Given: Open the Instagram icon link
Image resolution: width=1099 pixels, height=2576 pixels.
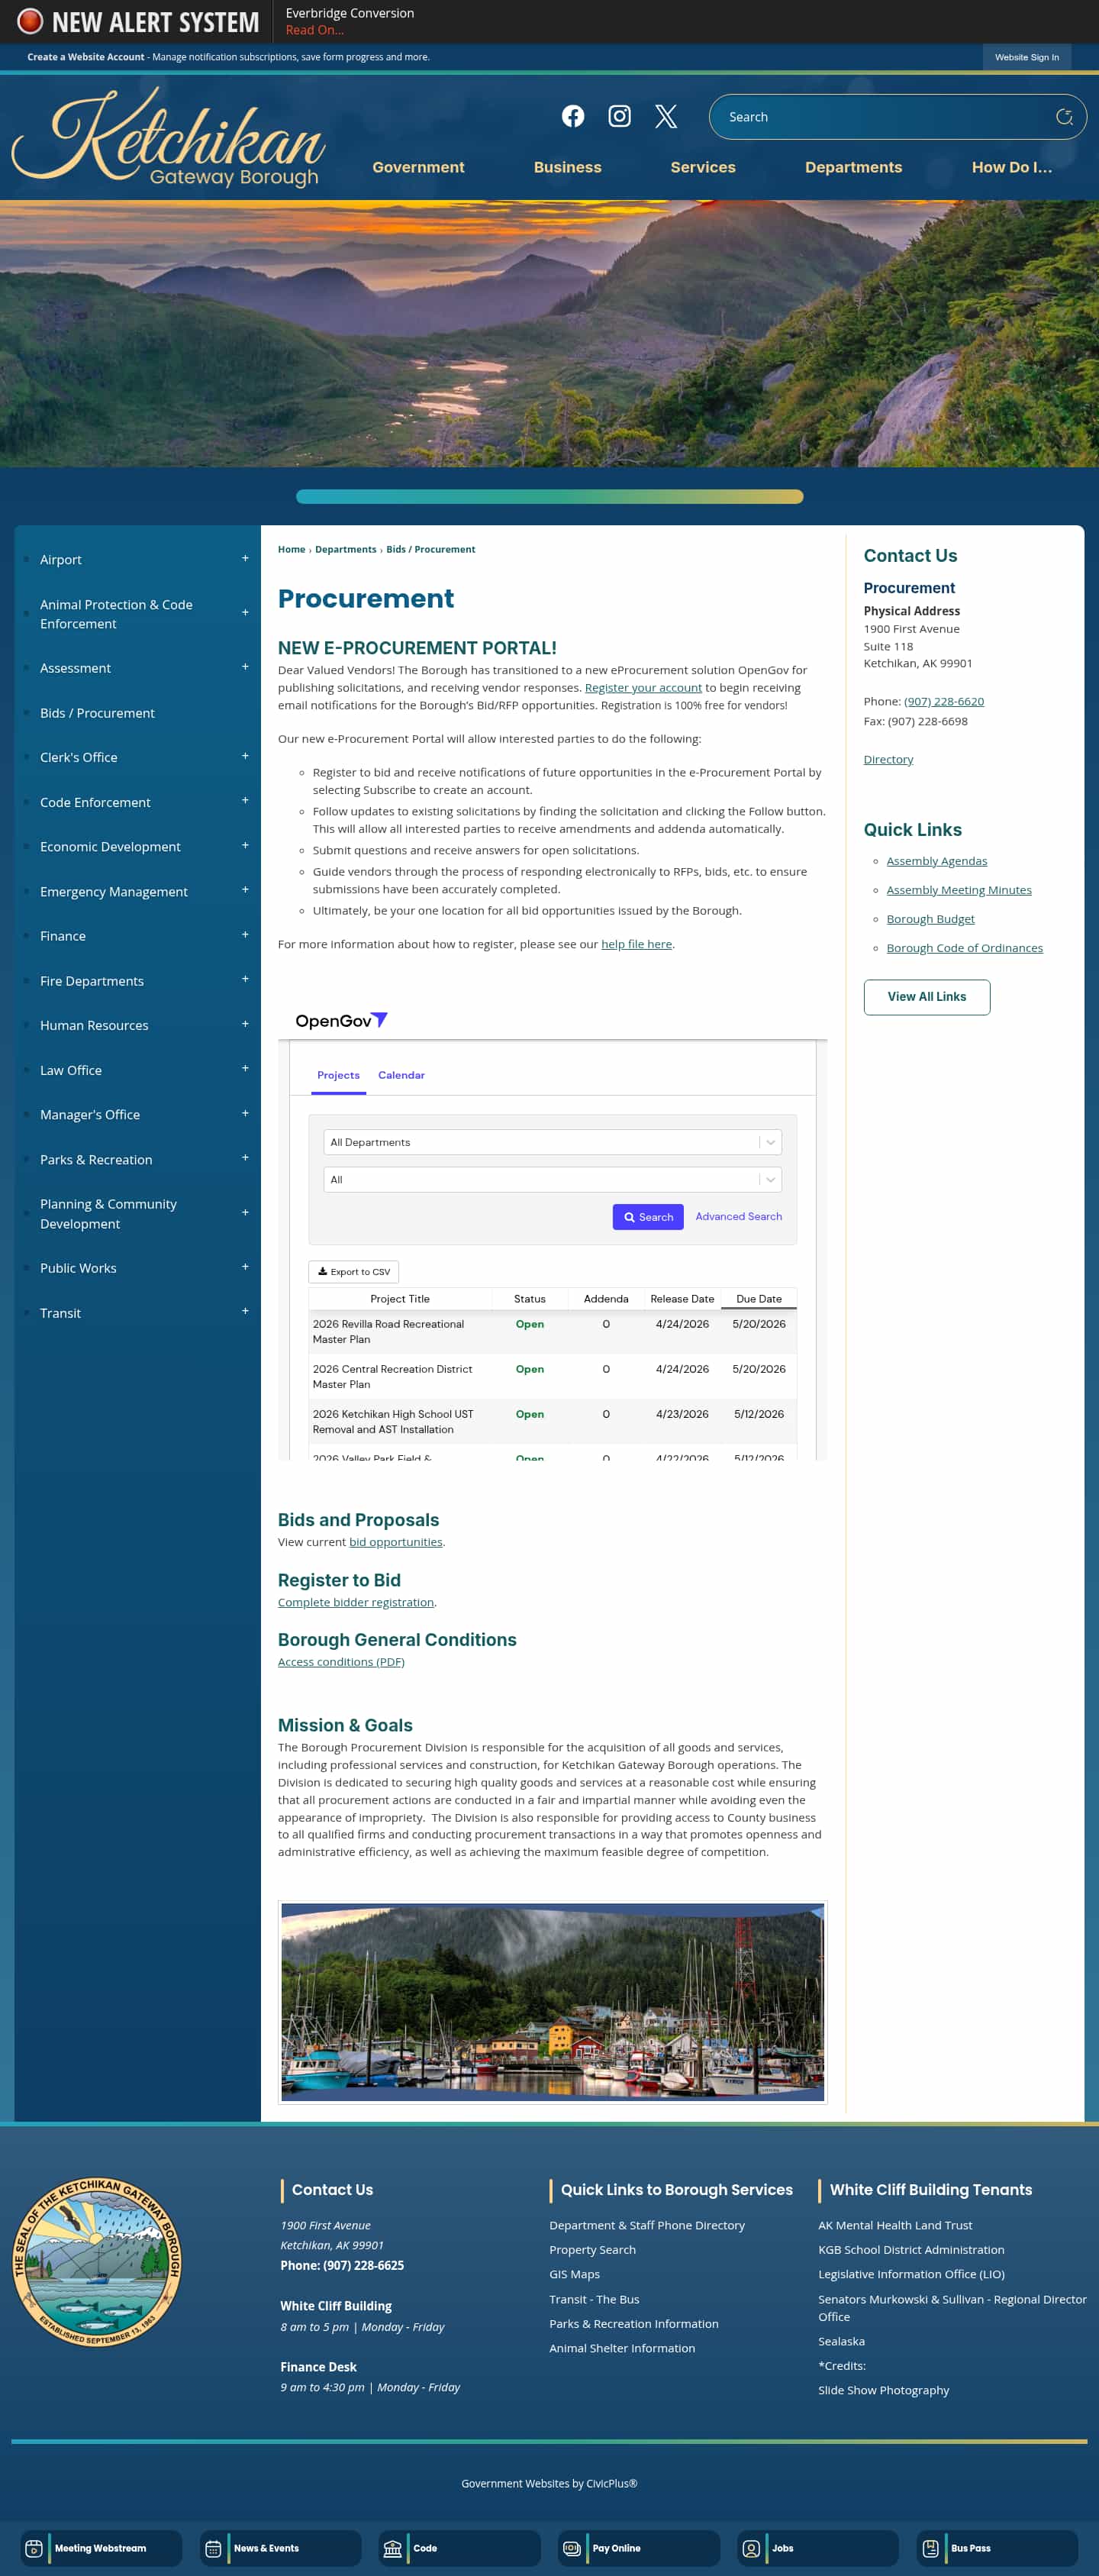Looking at the screenshot, I should click(620, 116).
